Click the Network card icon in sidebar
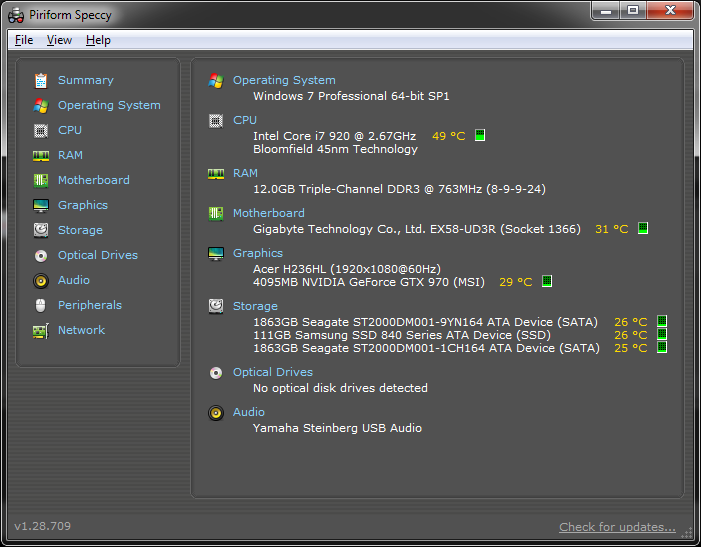 click(41, 331)
